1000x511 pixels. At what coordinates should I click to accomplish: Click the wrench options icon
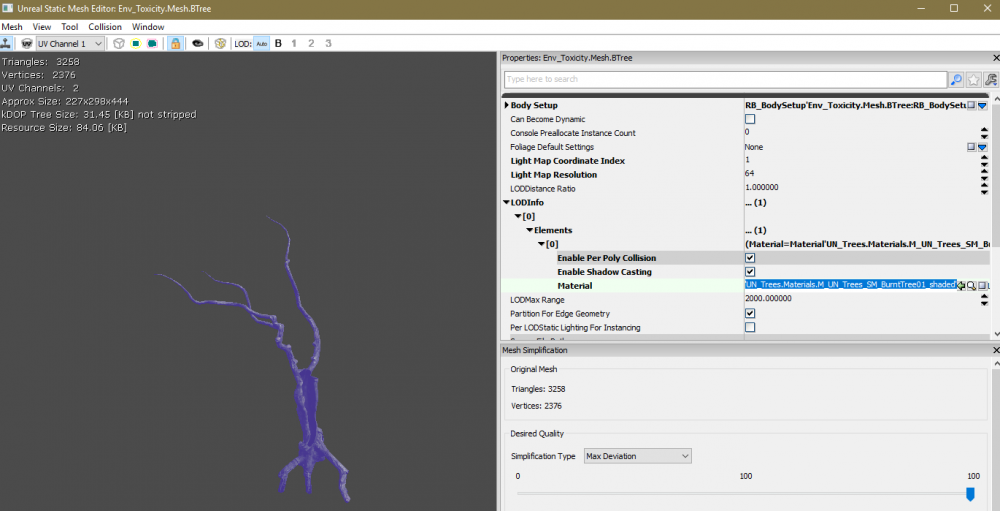990,79
